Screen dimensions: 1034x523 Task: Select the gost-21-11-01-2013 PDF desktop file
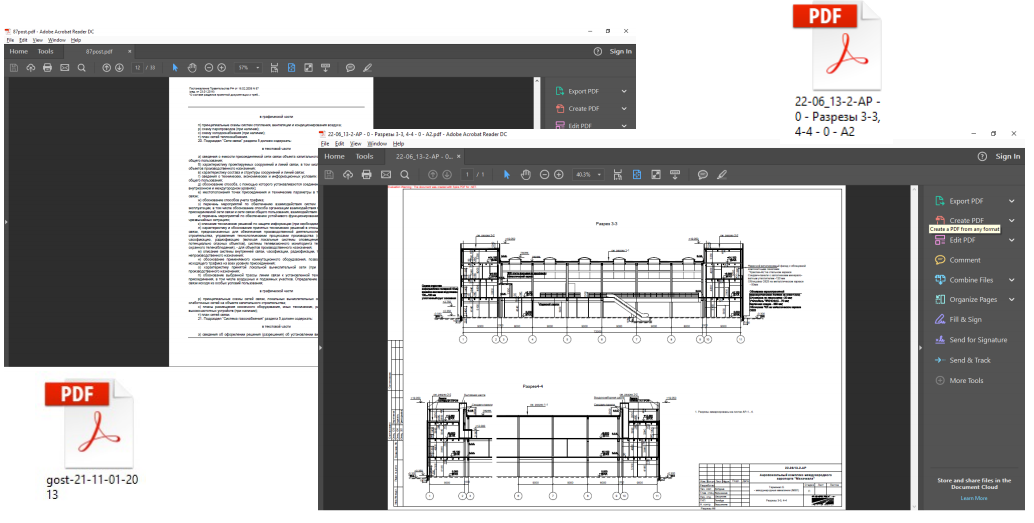coord(92,440)
